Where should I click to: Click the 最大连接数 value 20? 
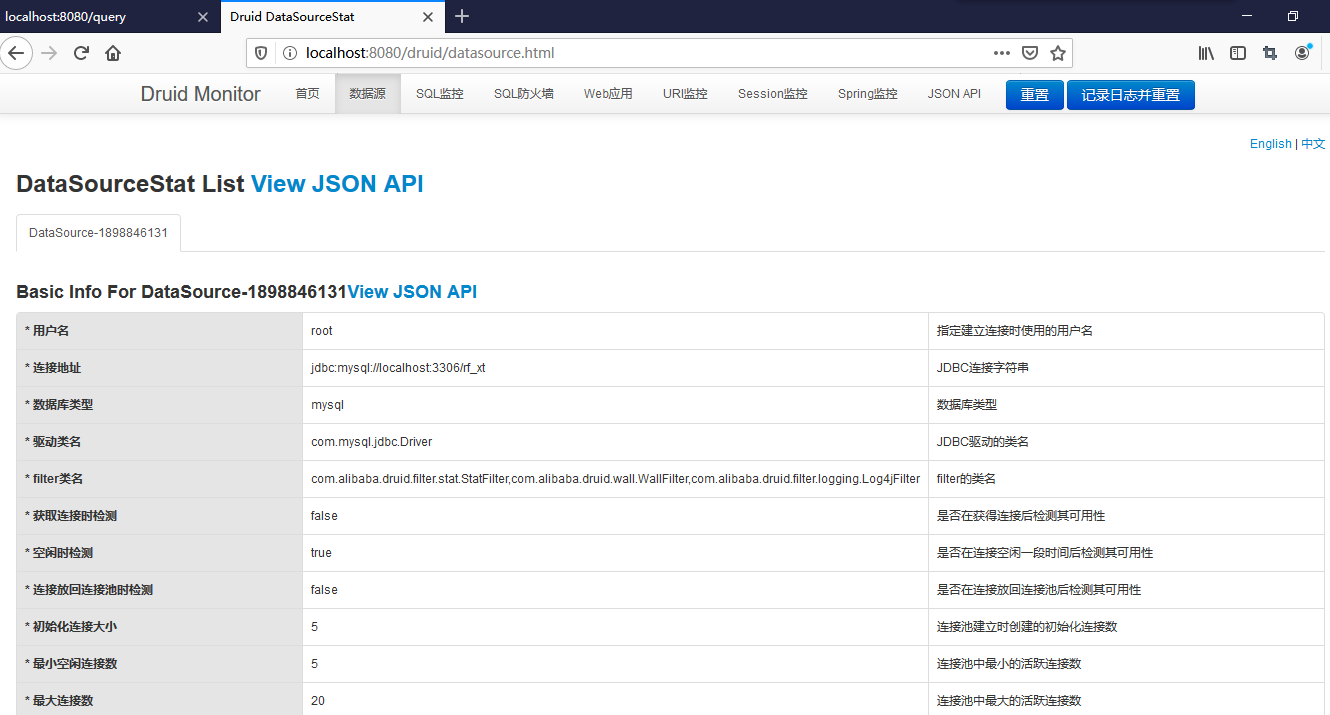pyautogui.click(x=318, y=701)
